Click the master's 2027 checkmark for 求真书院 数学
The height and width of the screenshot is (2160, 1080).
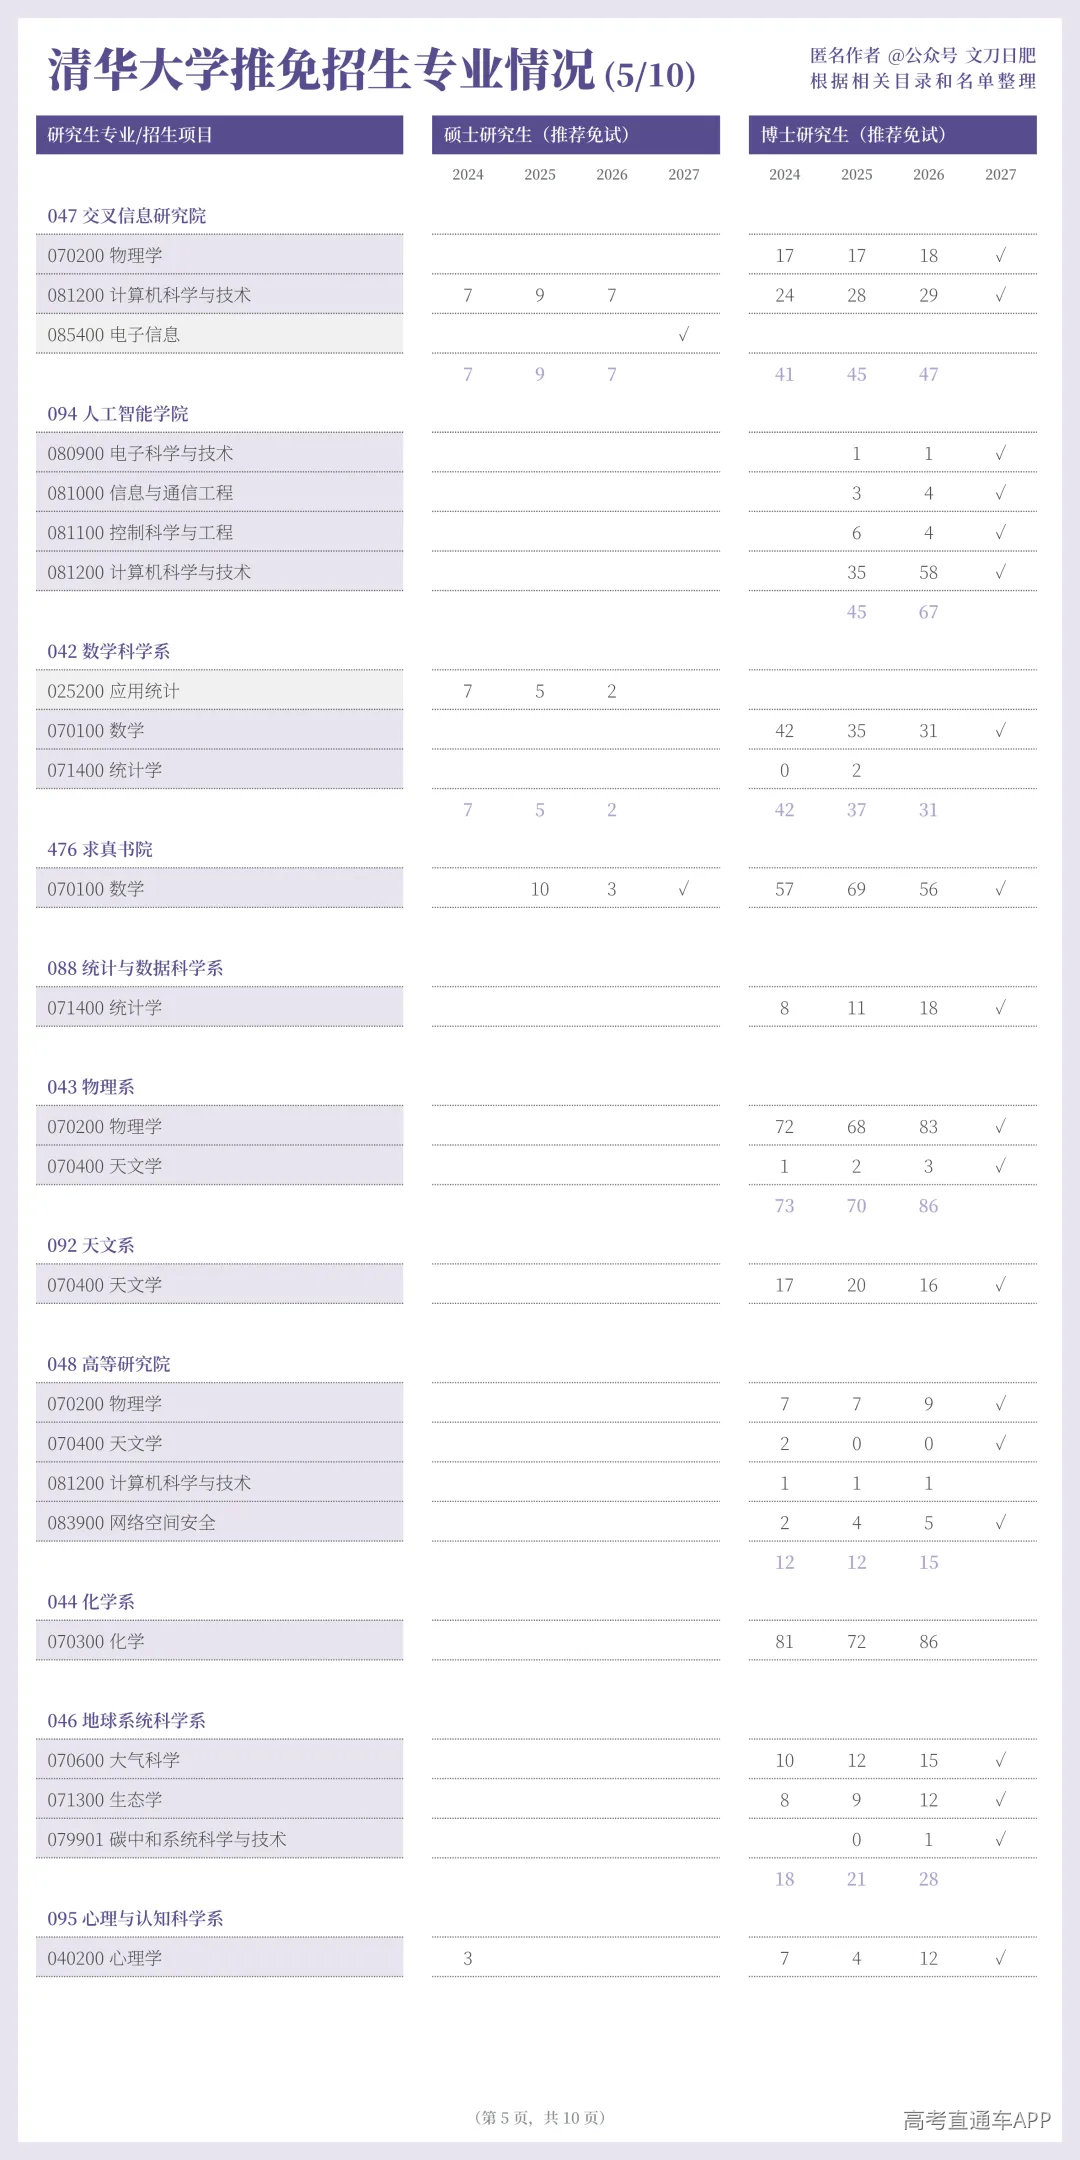(x=684, y=889)
